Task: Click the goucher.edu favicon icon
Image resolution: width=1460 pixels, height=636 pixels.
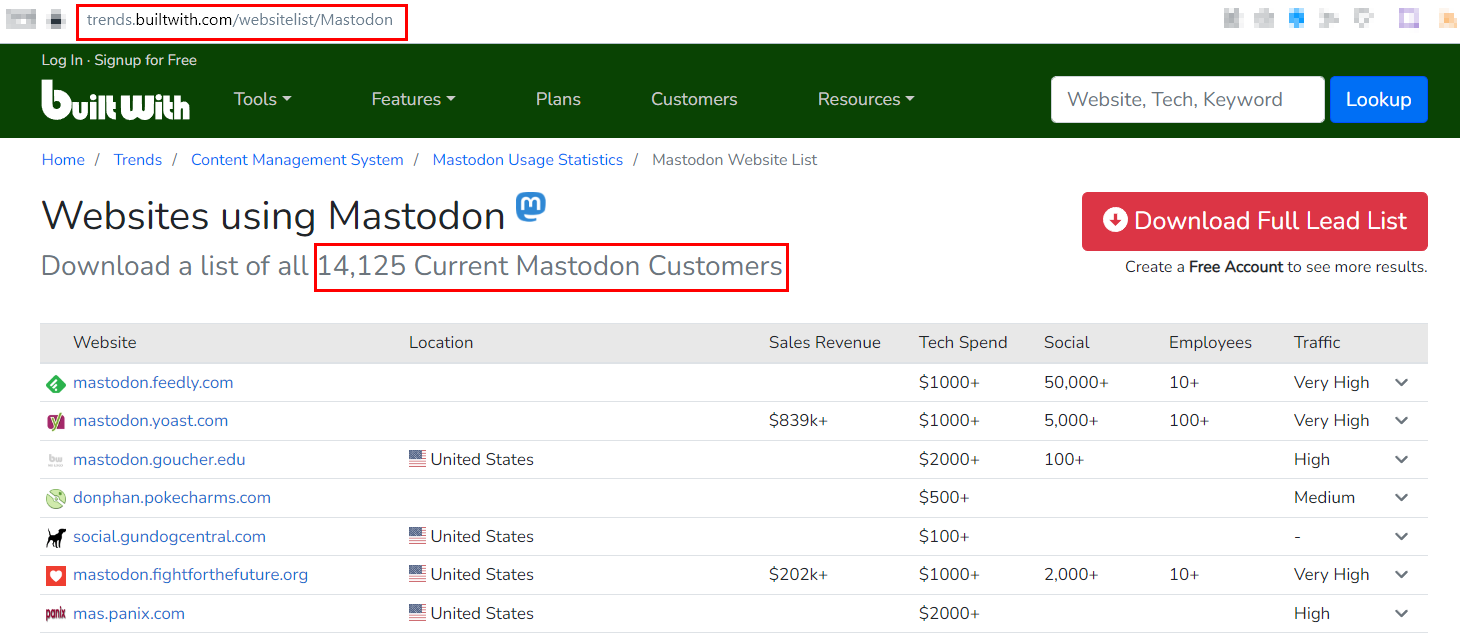Action: 56,460
